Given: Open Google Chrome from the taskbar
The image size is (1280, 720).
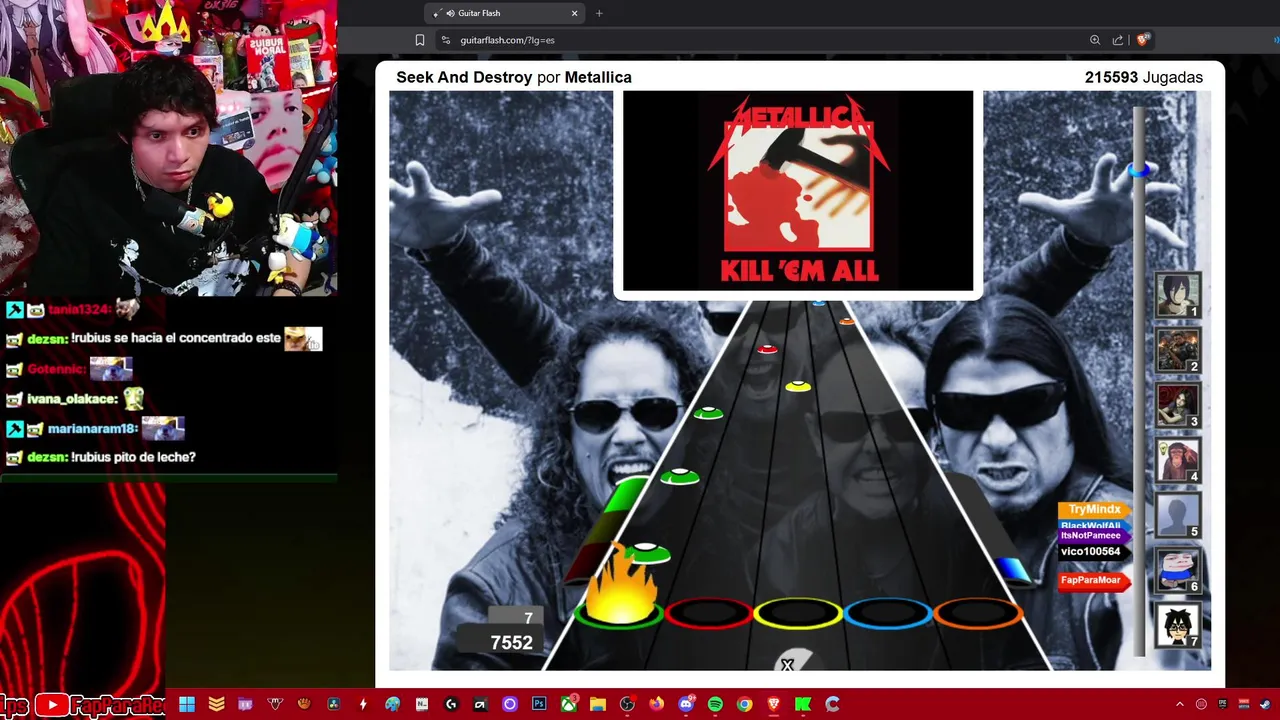Looking at the screenshot, I should [744, 704].
